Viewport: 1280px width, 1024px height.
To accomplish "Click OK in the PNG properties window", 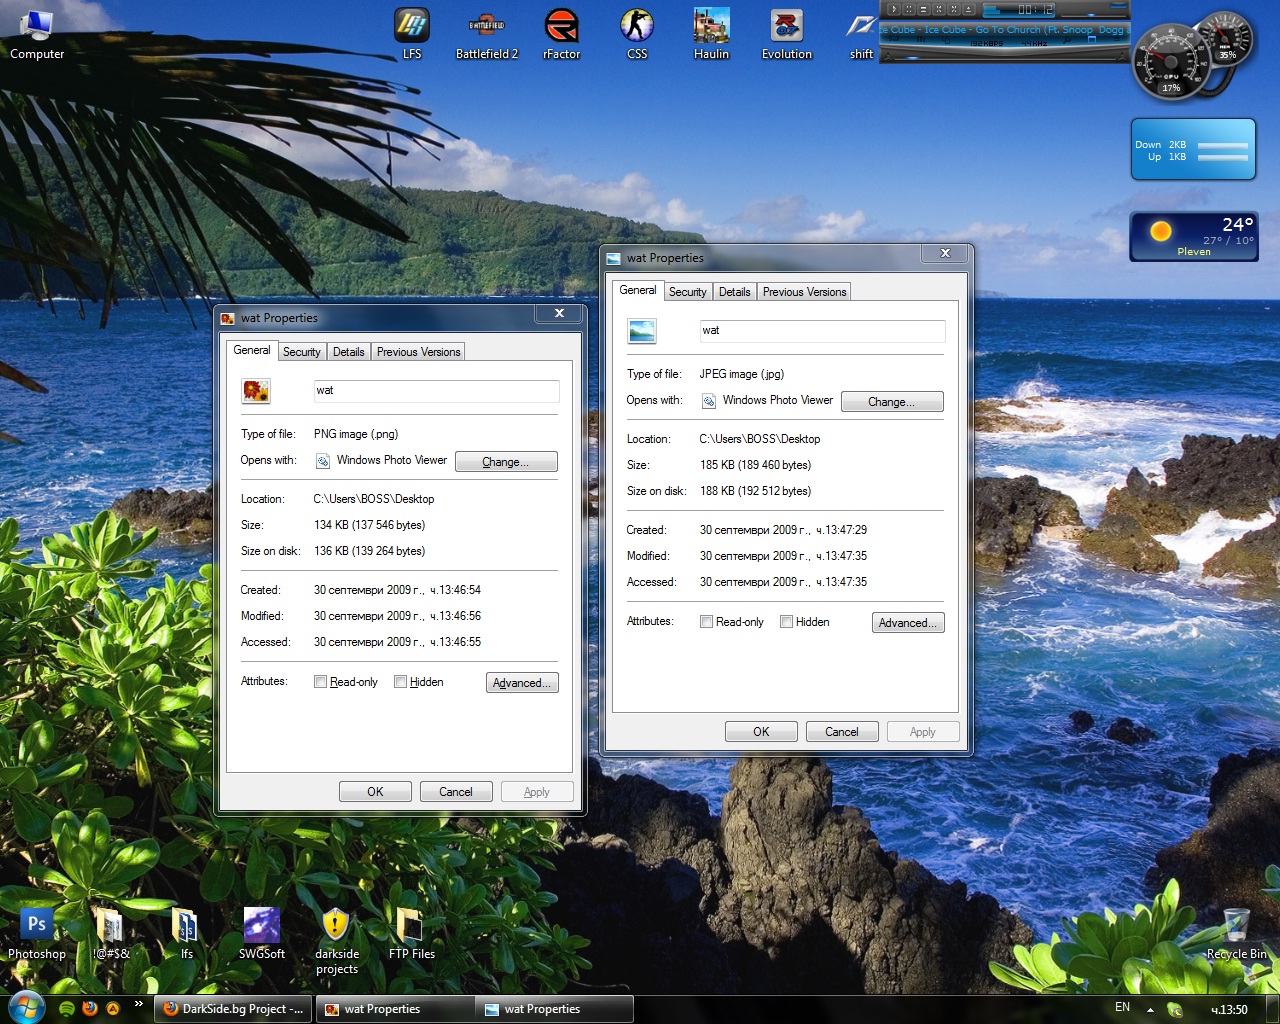I will click(375, 792).
